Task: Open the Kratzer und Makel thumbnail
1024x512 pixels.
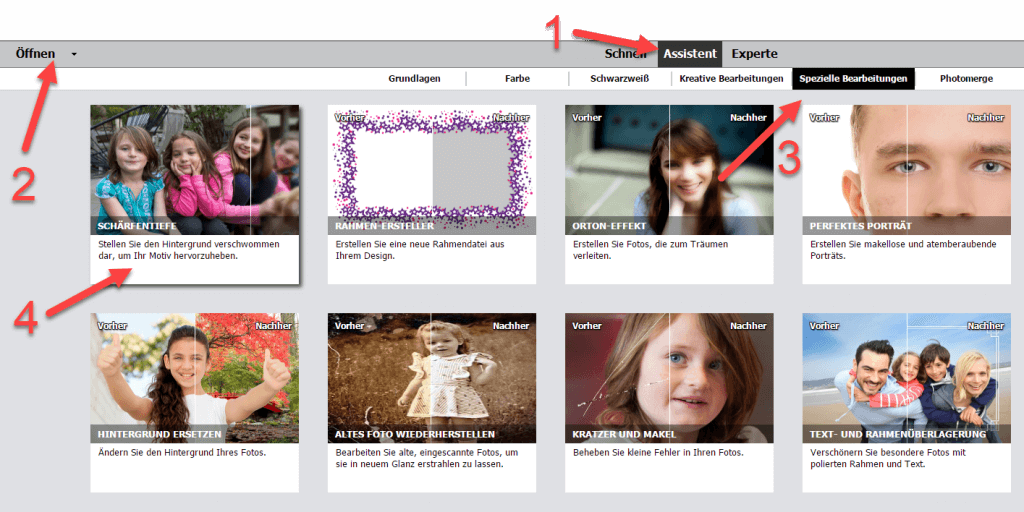Action: 669,378
